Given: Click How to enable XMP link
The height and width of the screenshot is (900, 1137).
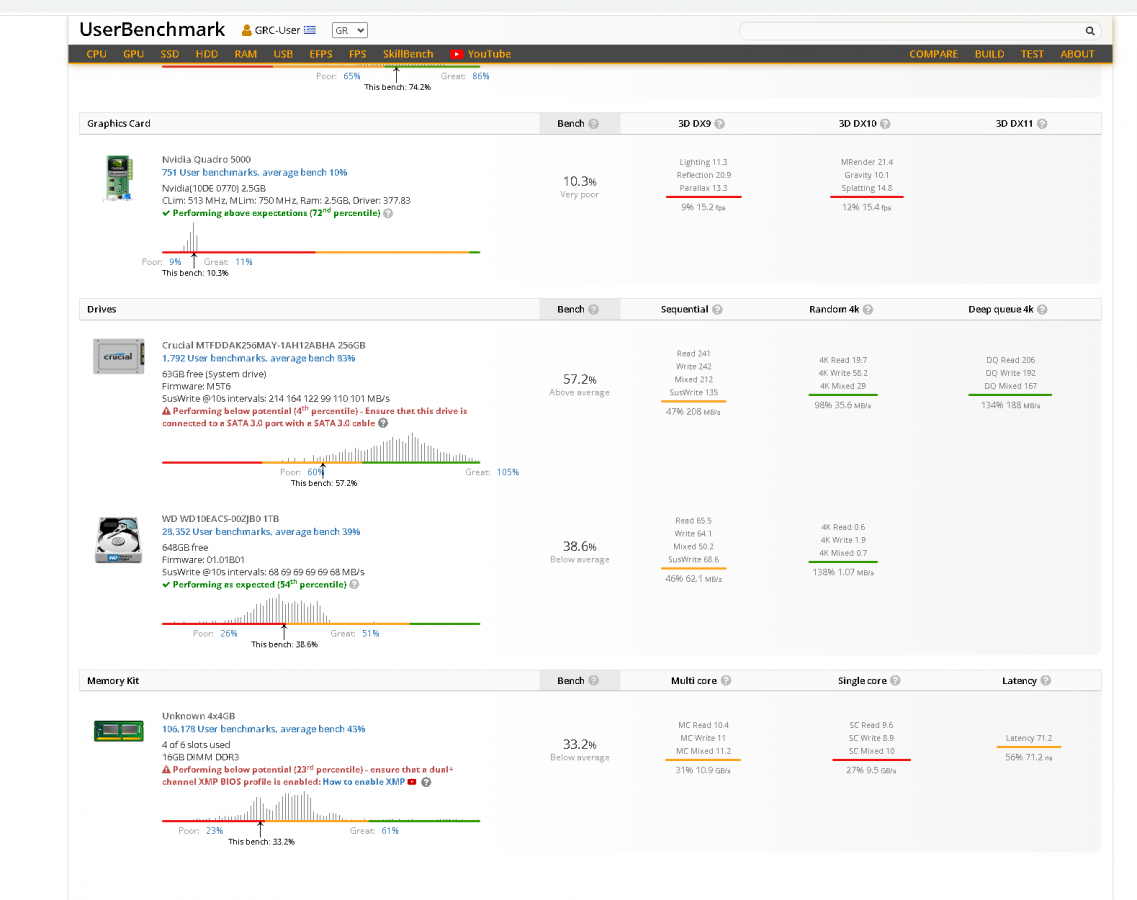Looking at the screenshot, I should [x=363, y=782].
